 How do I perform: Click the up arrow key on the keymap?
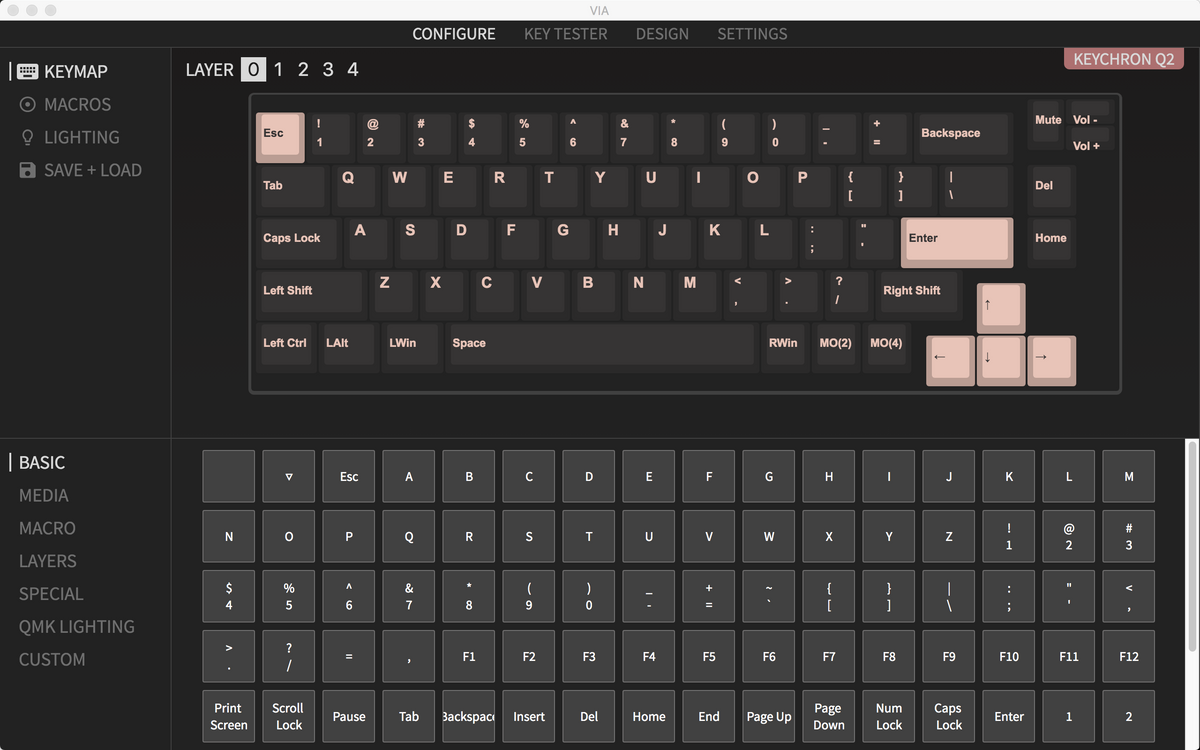coord(1000,307)
